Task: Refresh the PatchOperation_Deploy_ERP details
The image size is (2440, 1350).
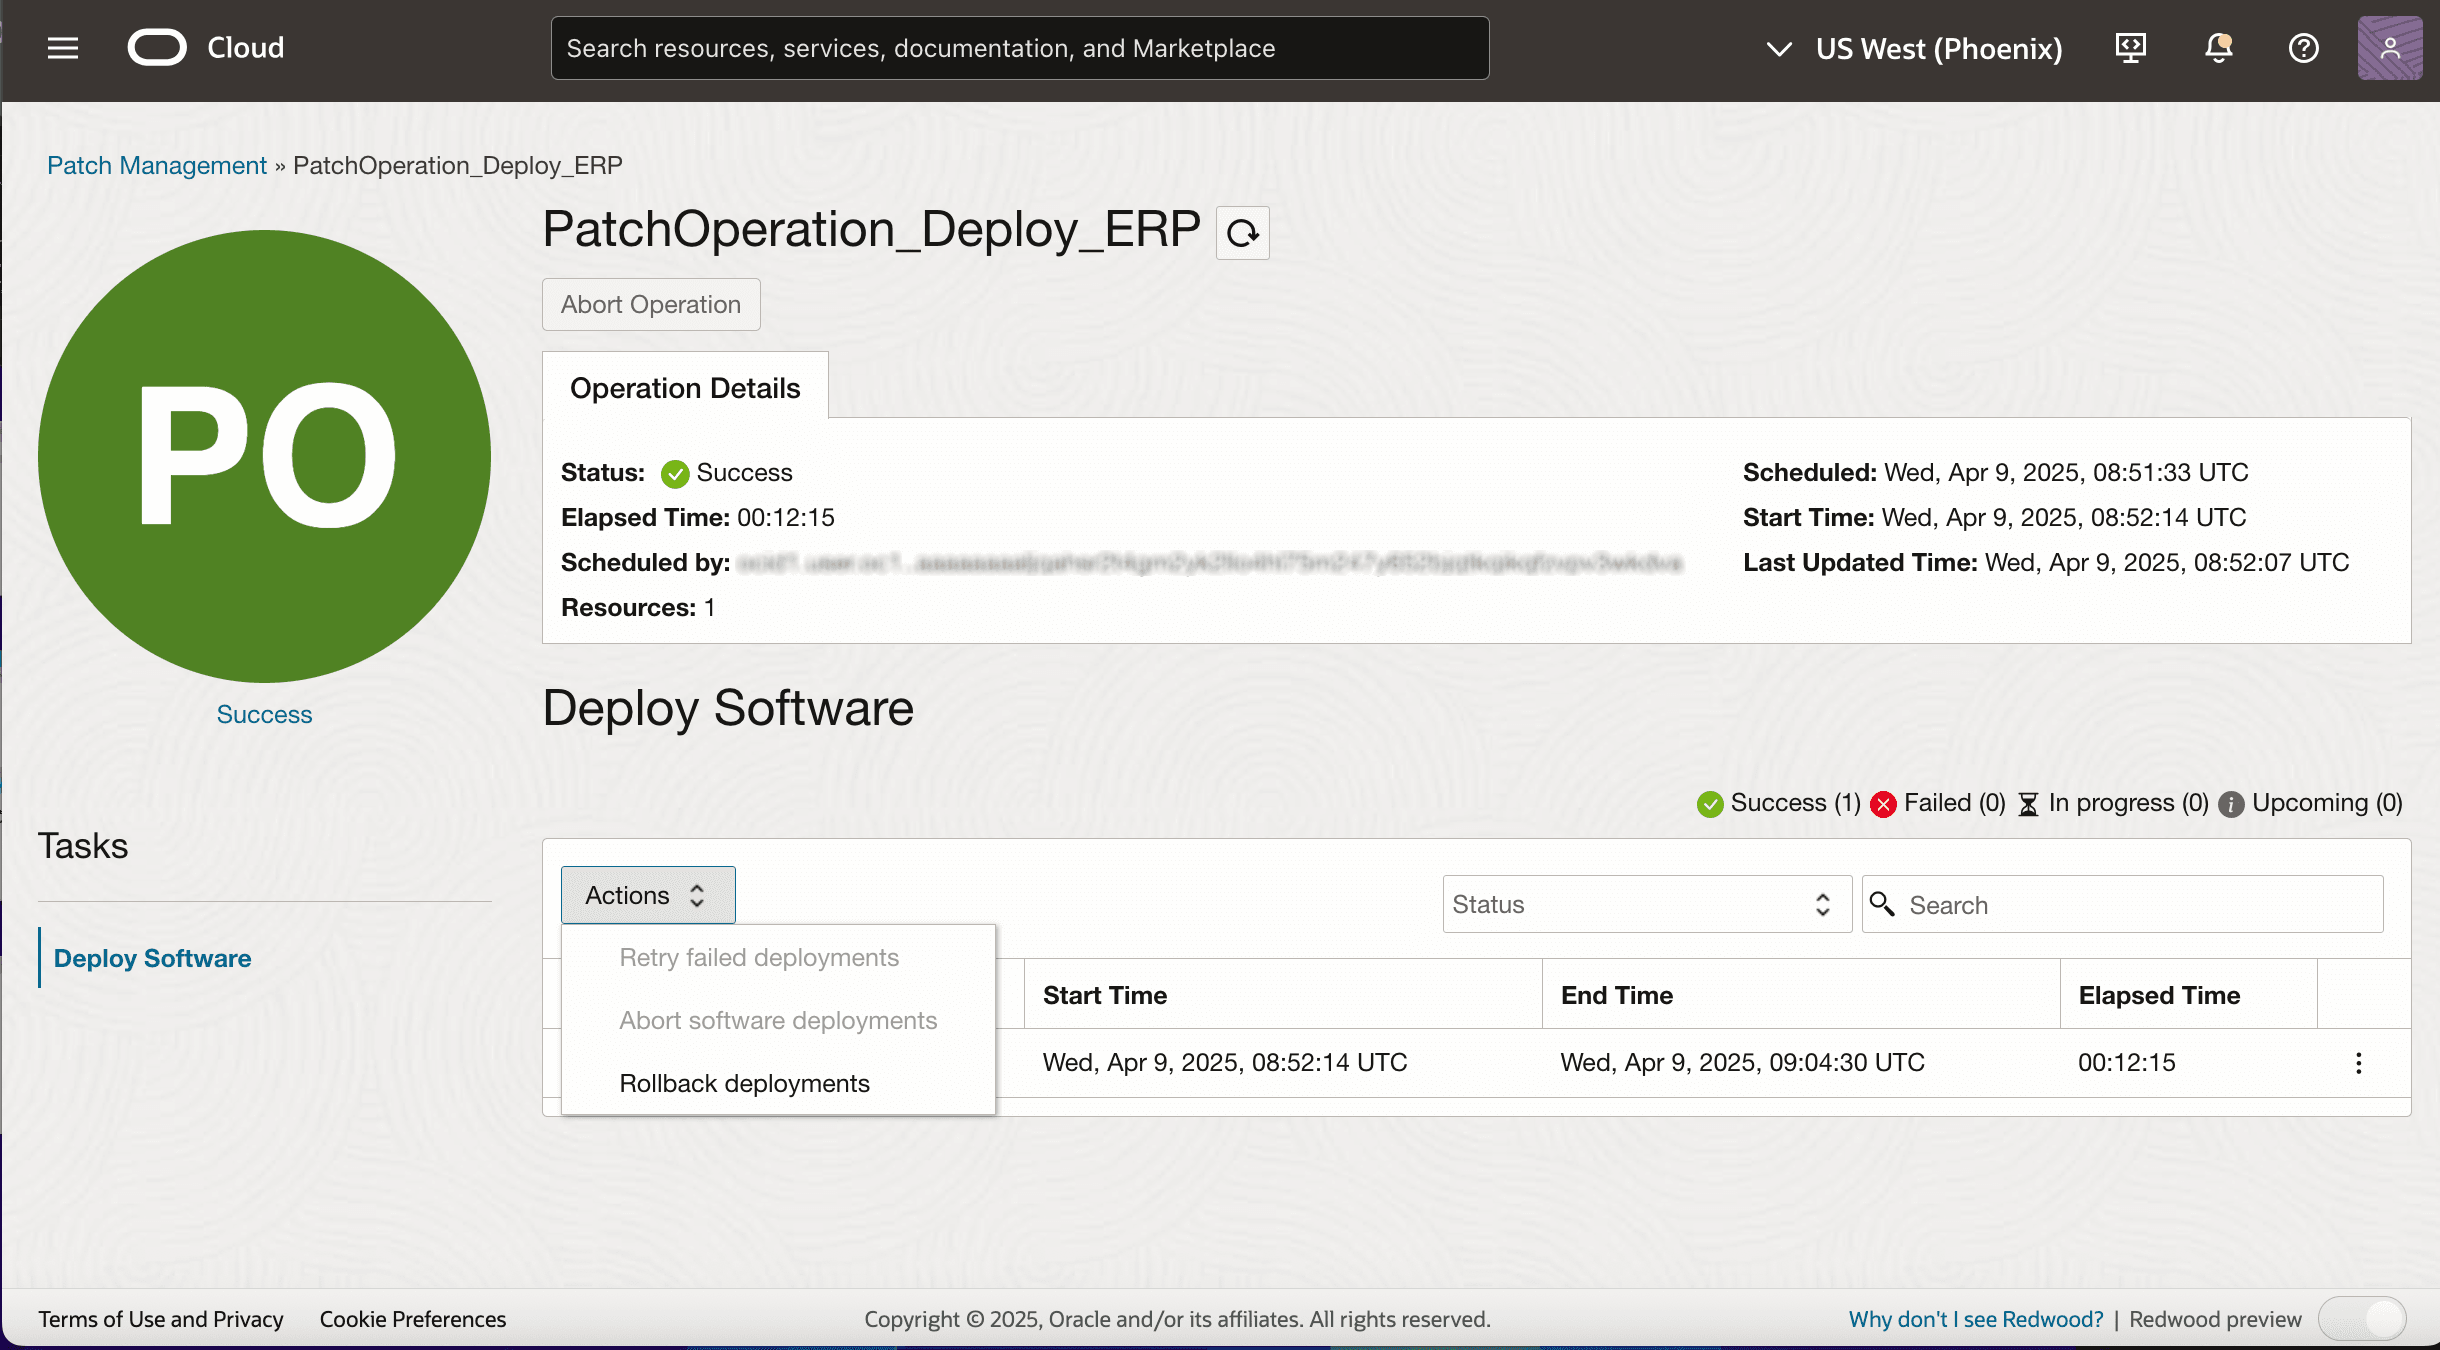Action: (1242, 233)
